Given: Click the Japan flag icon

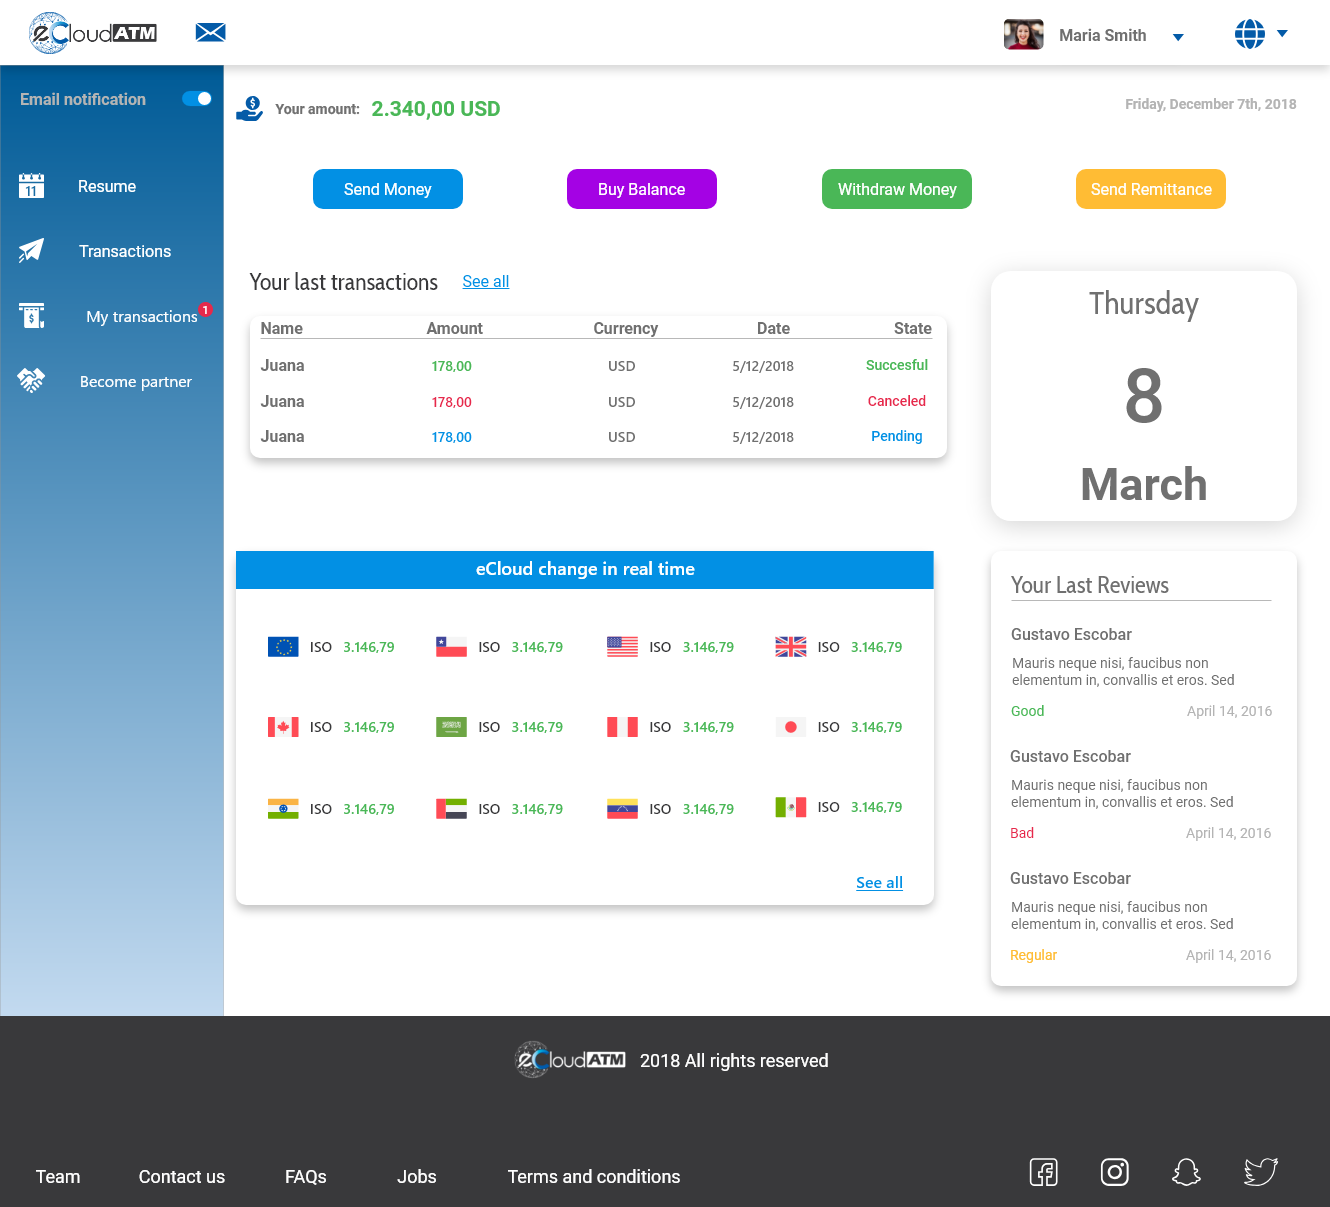Looking at the screenshot, I should click(x=791, y=727).
